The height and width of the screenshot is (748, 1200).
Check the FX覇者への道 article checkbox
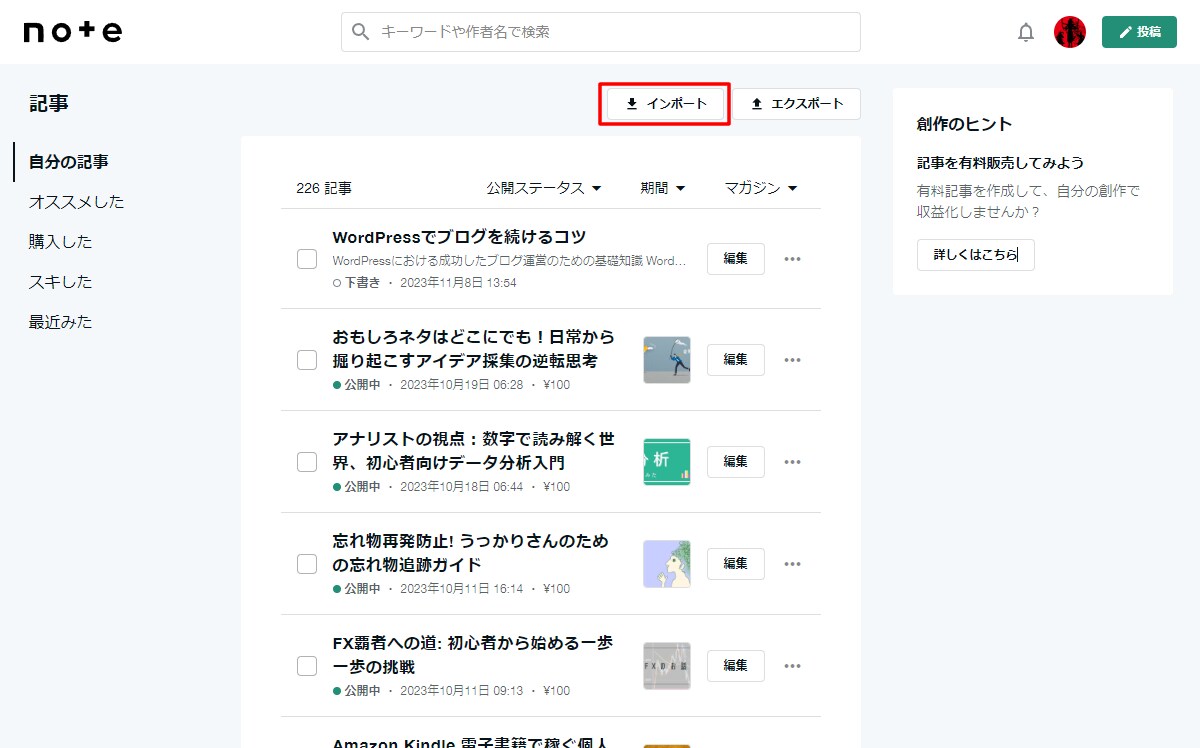click(307, 666)
